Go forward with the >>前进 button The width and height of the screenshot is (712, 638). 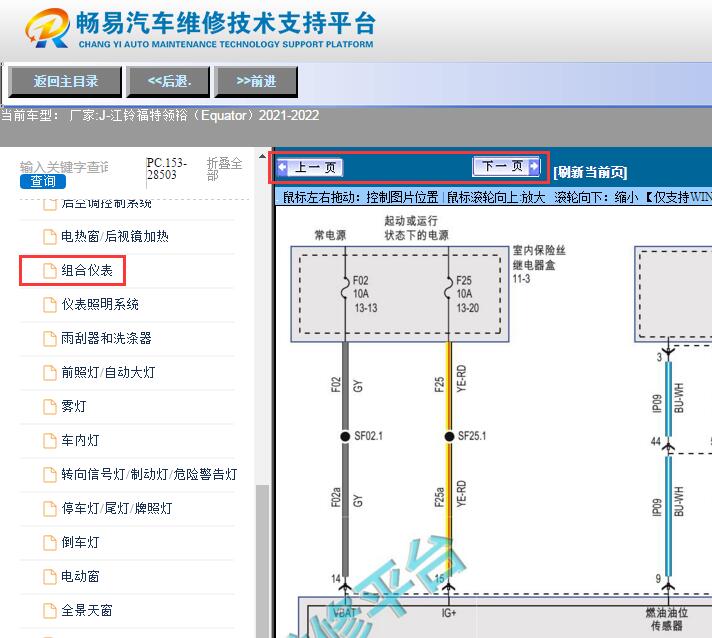[256, 82]
